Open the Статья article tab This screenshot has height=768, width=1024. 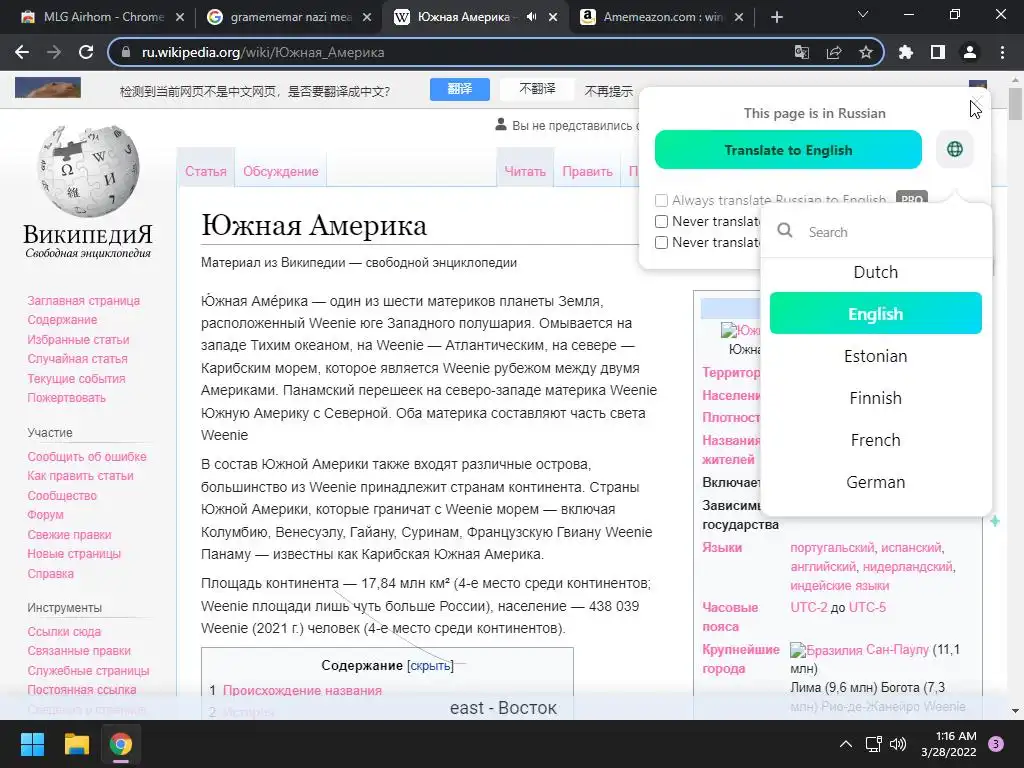[206, 171]
